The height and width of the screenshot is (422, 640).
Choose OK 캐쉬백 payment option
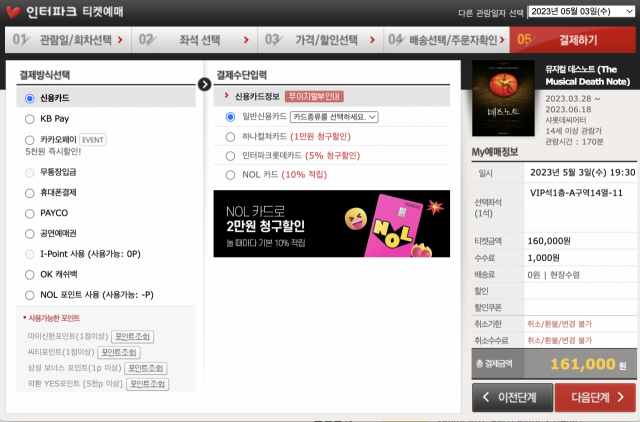[29, 275]
